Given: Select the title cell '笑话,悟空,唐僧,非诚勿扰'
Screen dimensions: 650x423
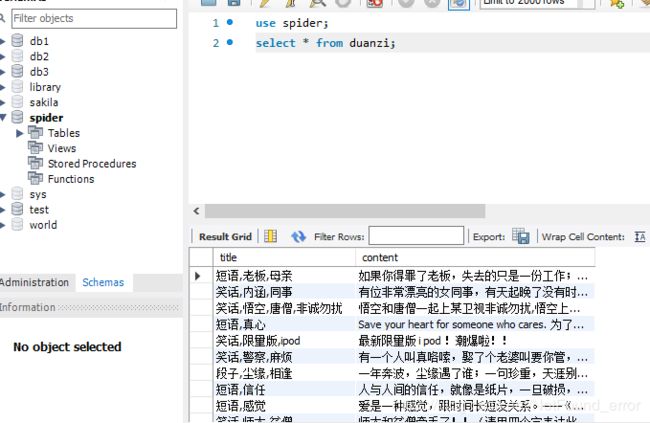Looking at the screenshot, I should point(284,308).
